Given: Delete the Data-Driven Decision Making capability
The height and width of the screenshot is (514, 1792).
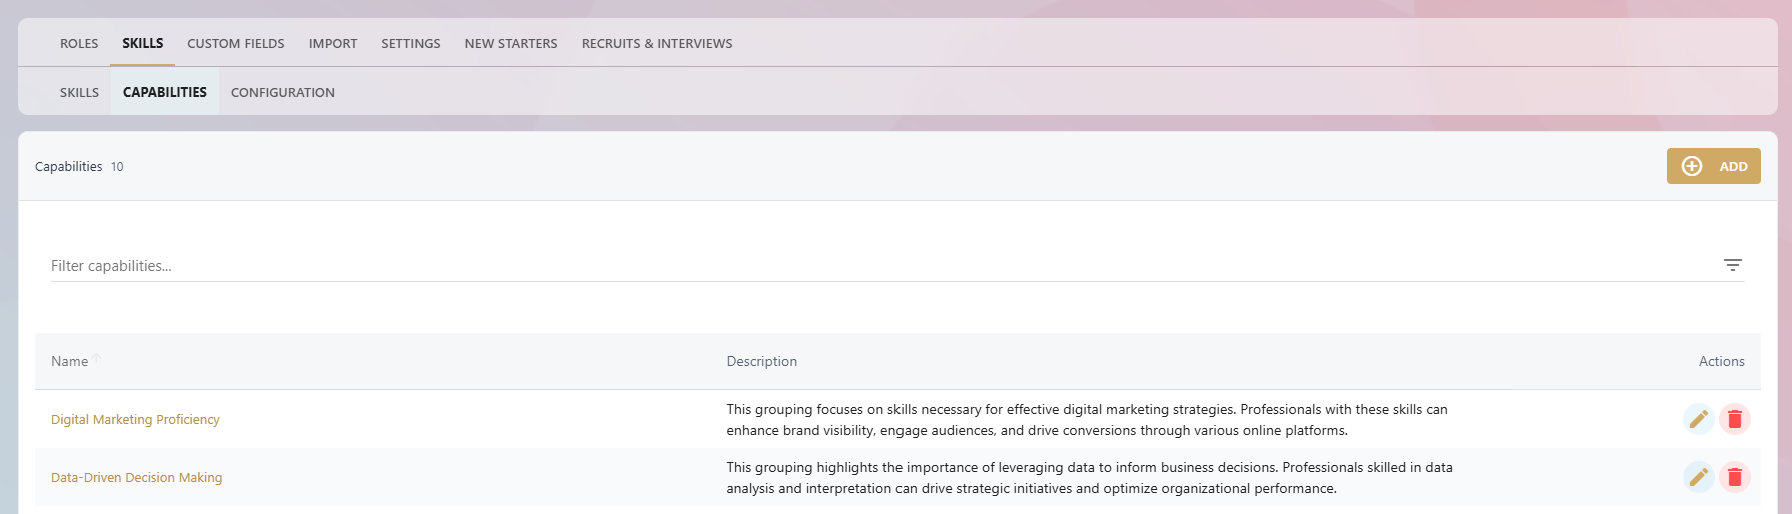Looking at the screenshot, I should click(x=1735, y=477).
